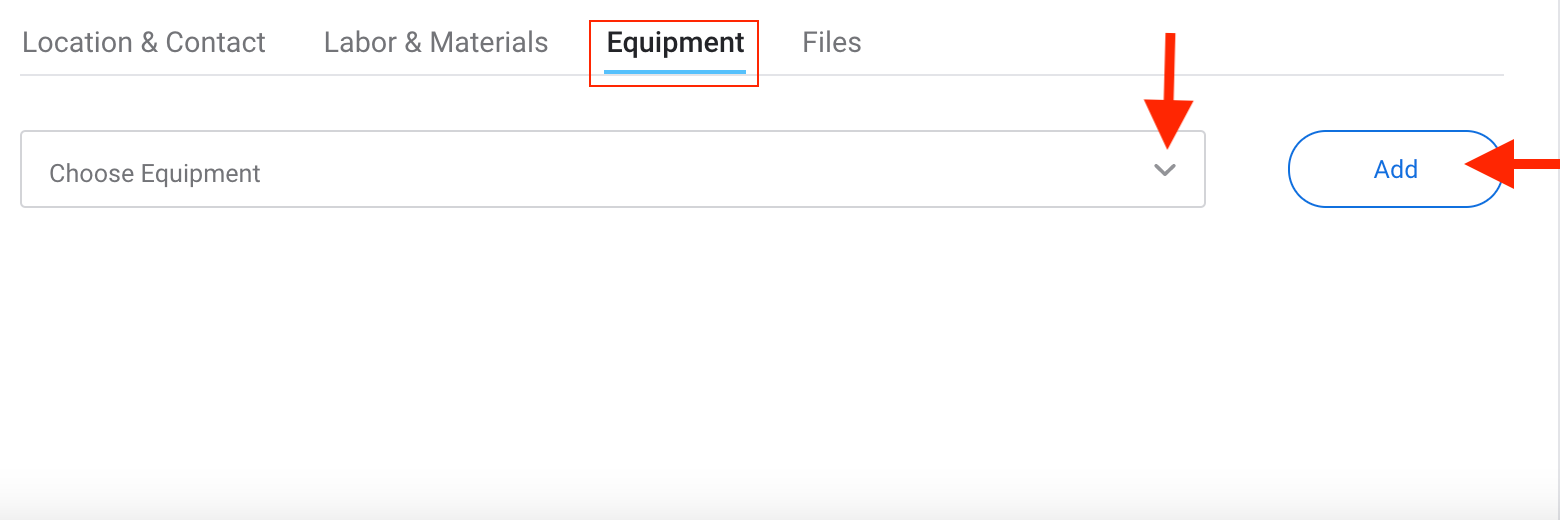Click the blue Add label text
Viewport: 1560px width, 520px height.
coord(1396,169)
